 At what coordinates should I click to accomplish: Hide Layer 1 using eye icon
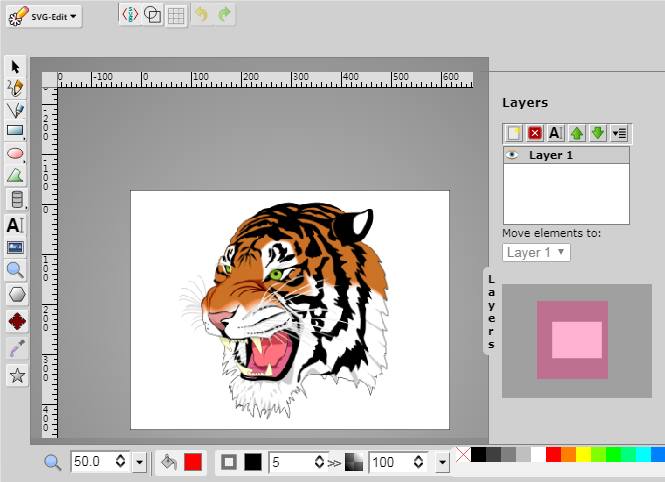(x=512, y=155)
